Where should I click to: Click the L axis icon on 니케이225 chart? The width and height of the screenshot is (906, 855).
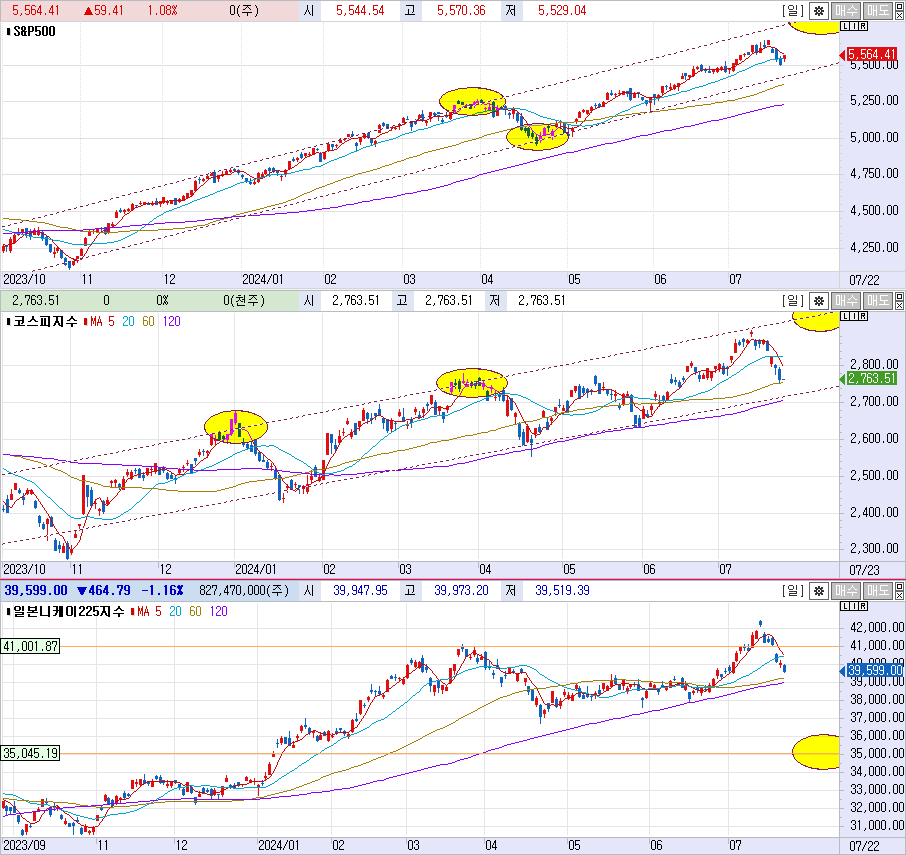844,606
